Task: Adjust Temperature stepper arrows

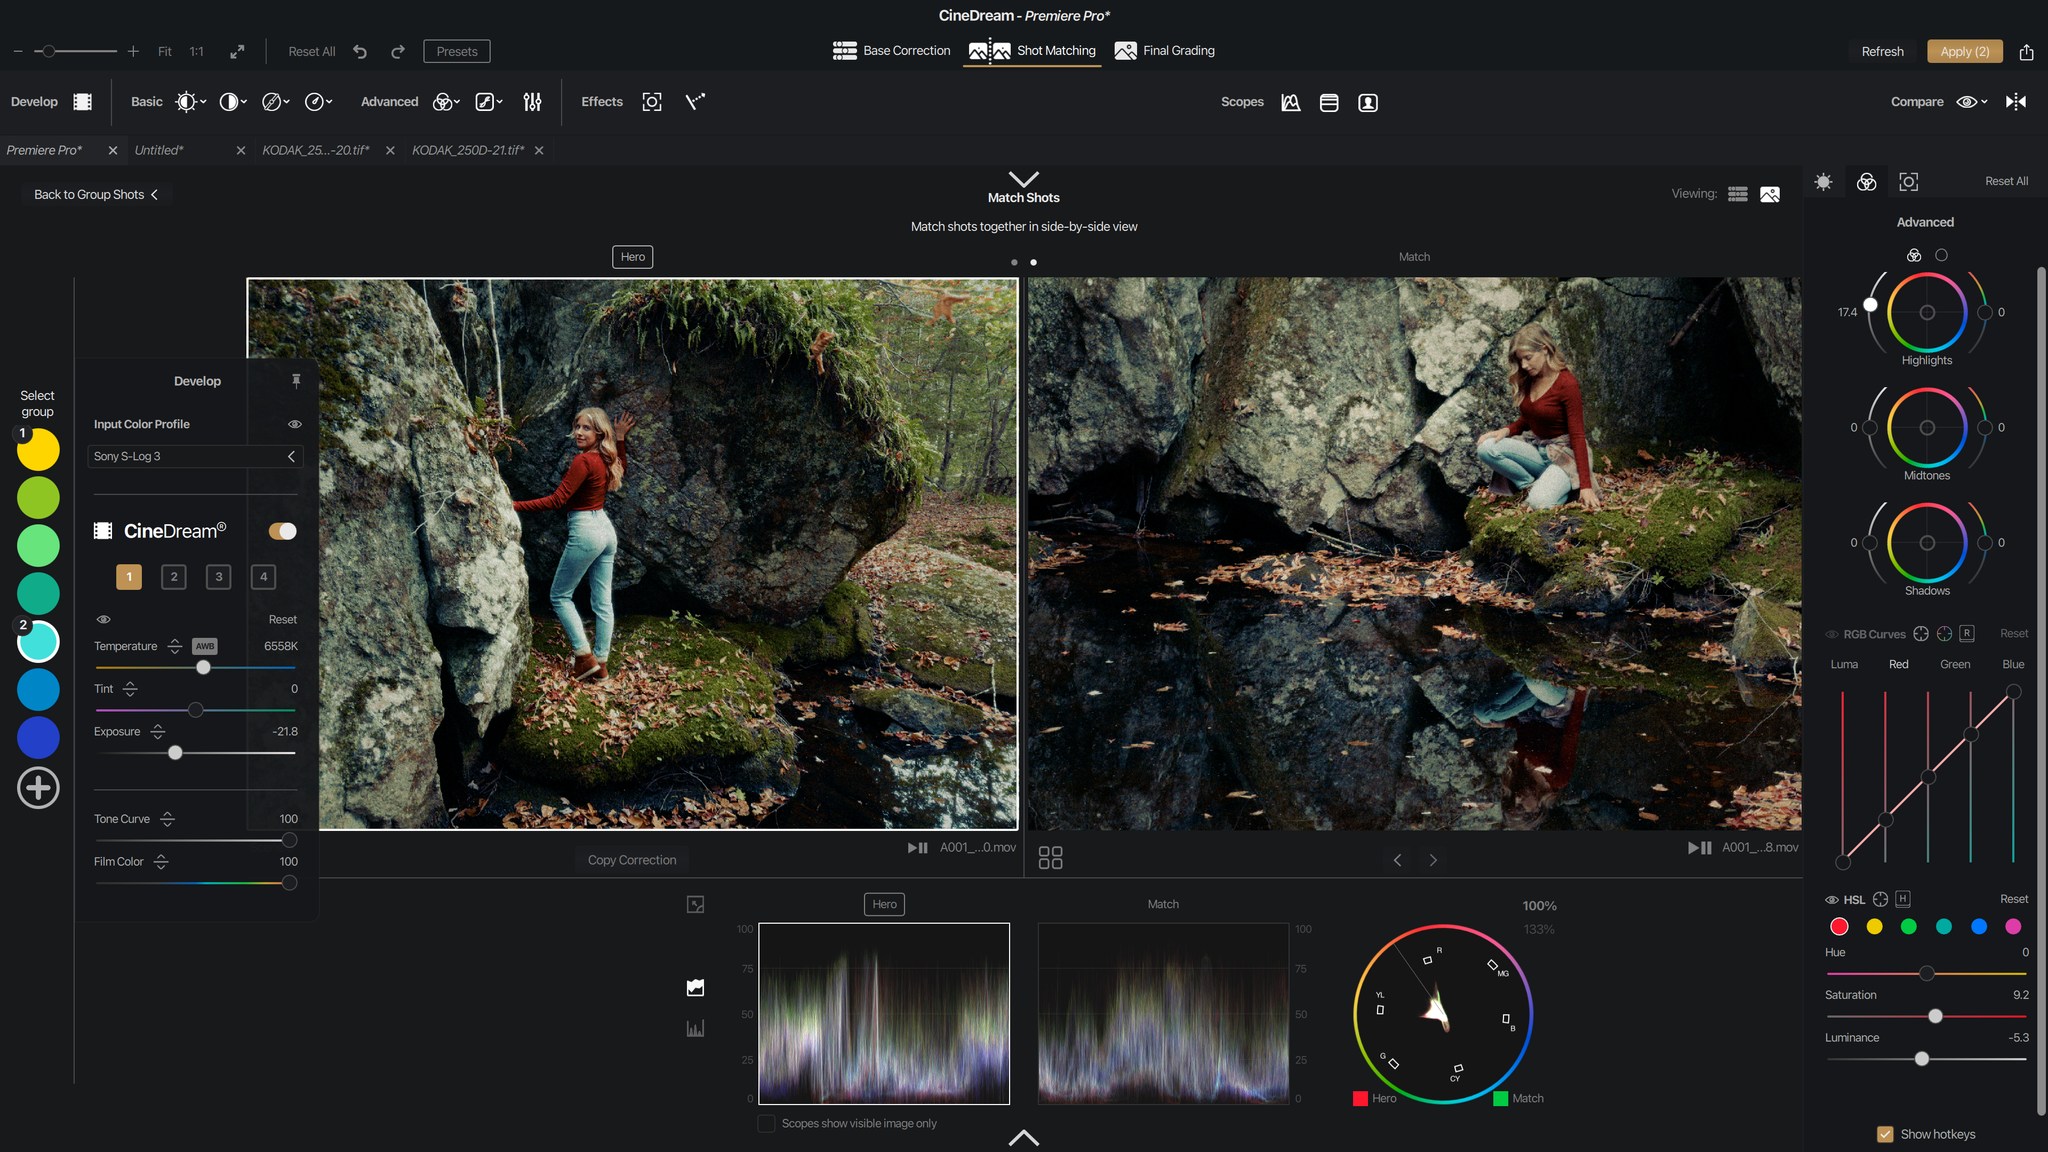Action: pos(175,647)
